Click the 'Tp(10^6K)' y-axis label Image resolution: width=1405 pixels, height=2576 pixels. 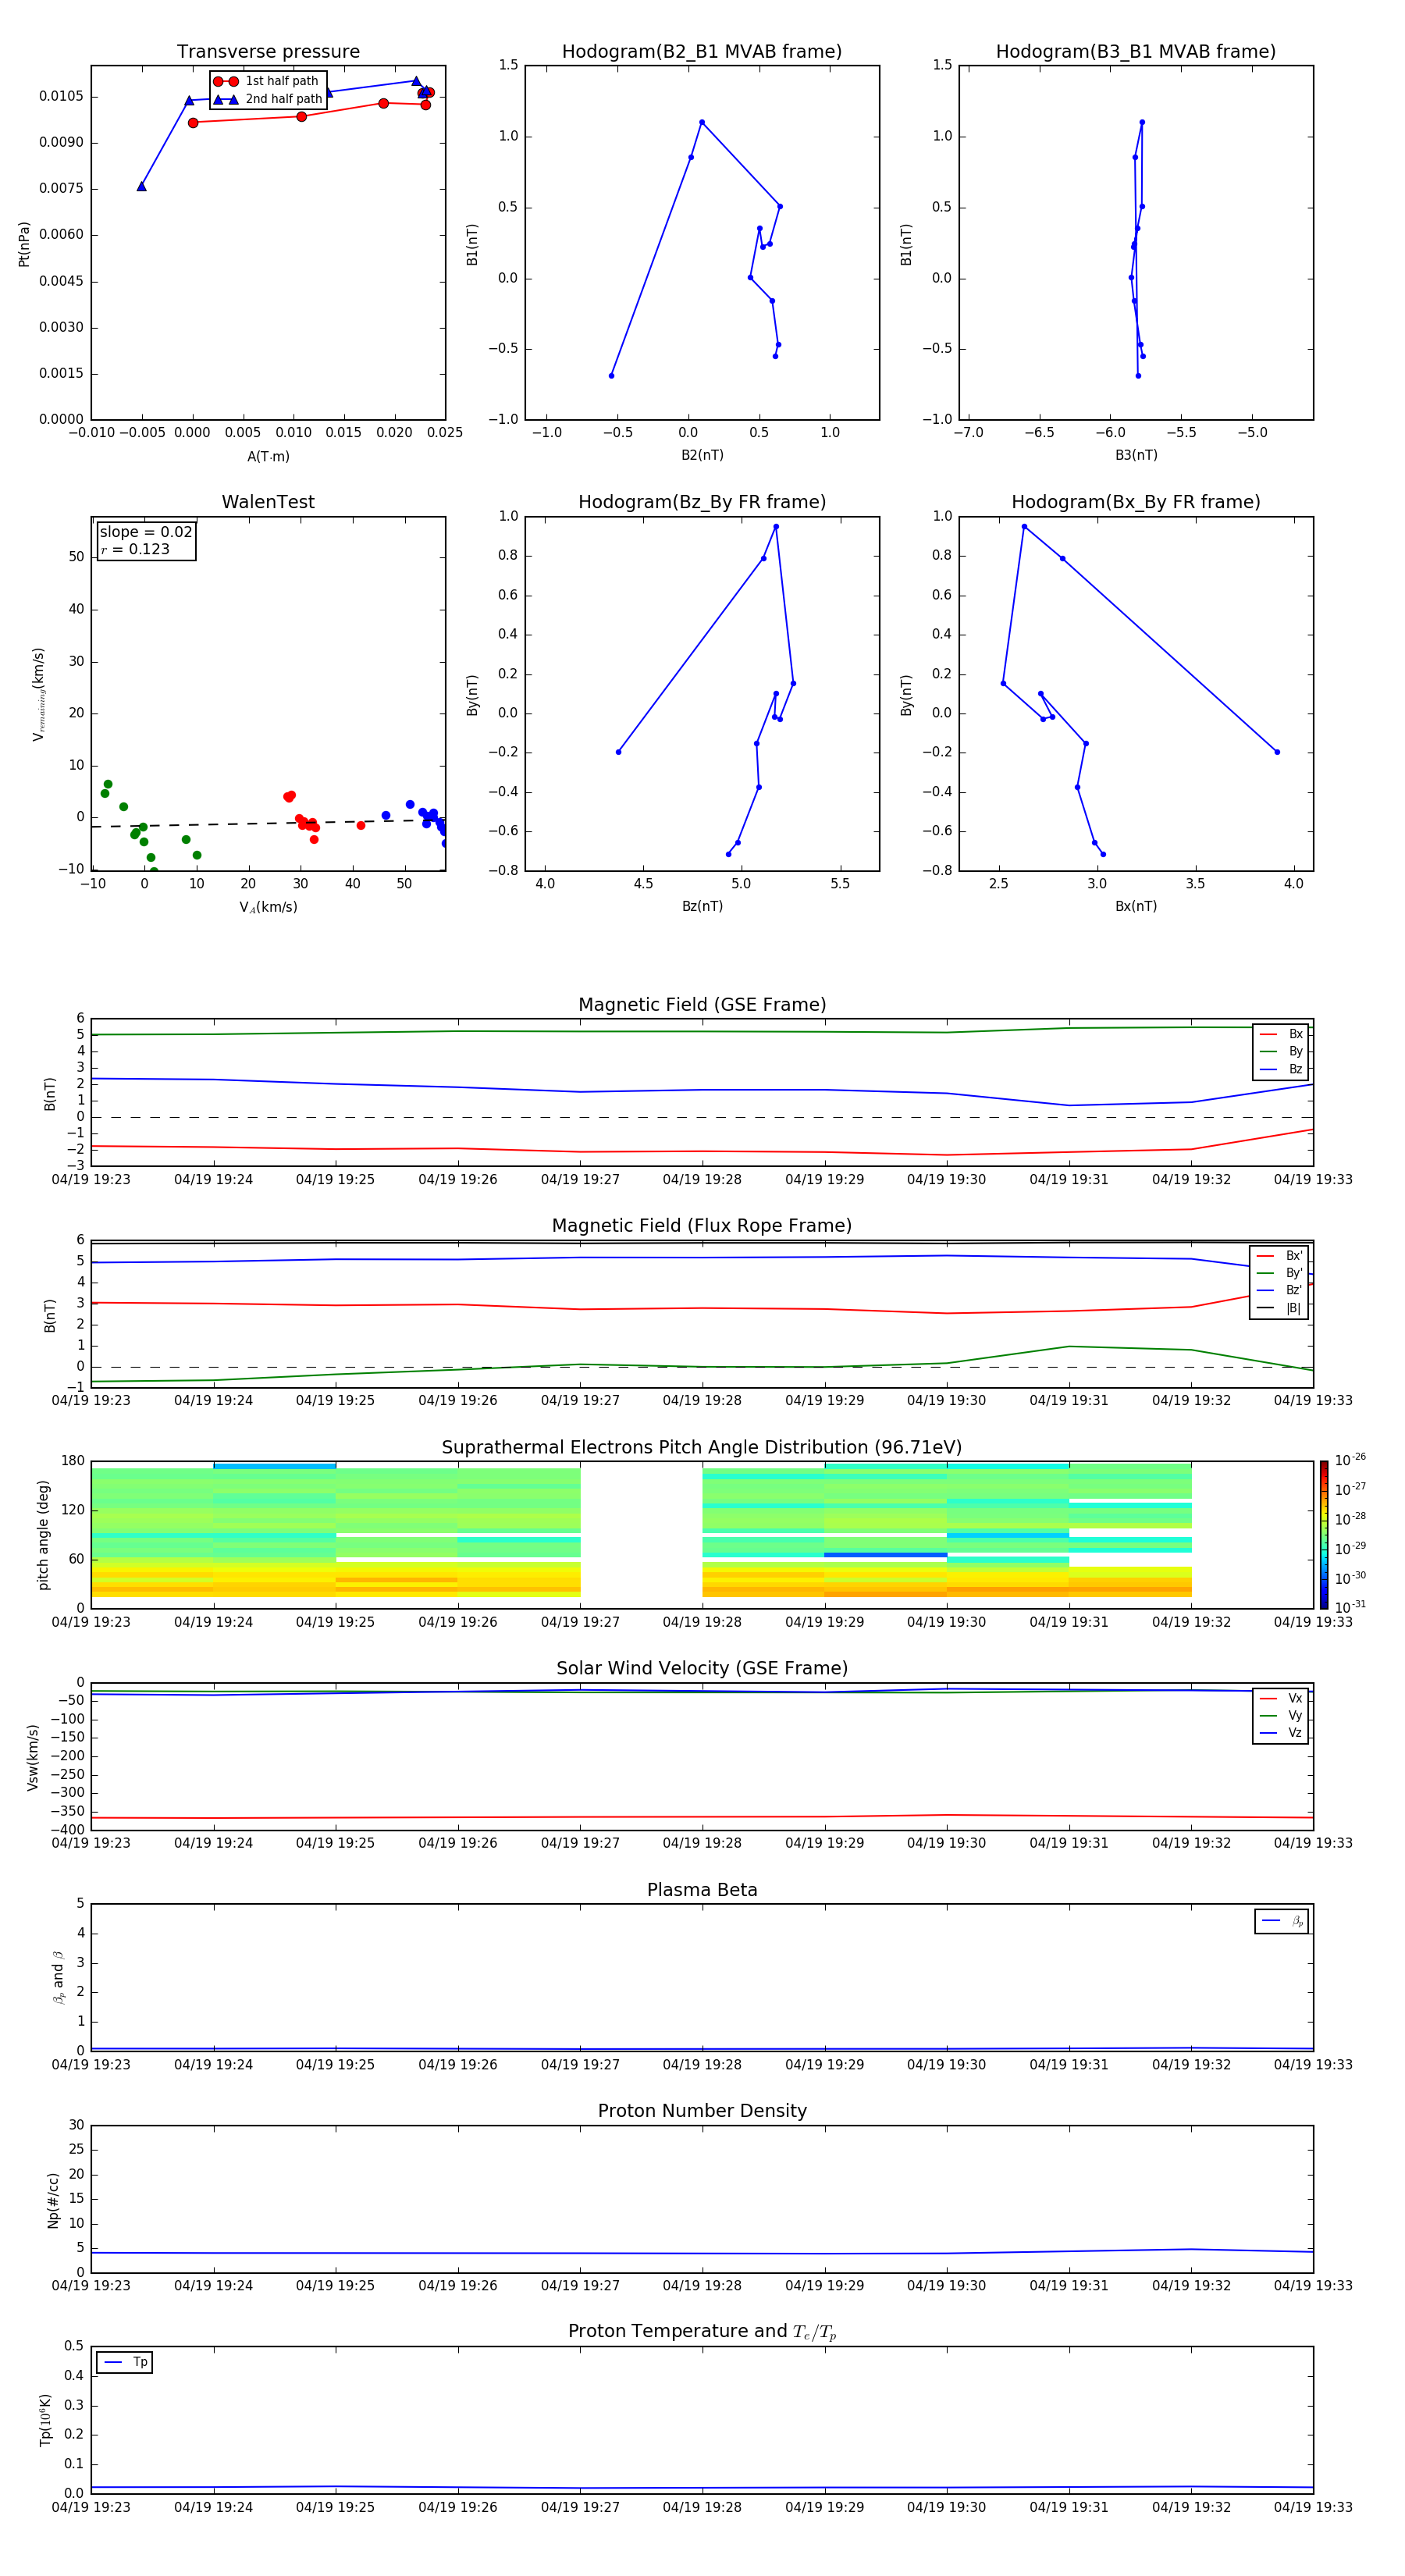pyautogui.click(x=45, y=2420)
